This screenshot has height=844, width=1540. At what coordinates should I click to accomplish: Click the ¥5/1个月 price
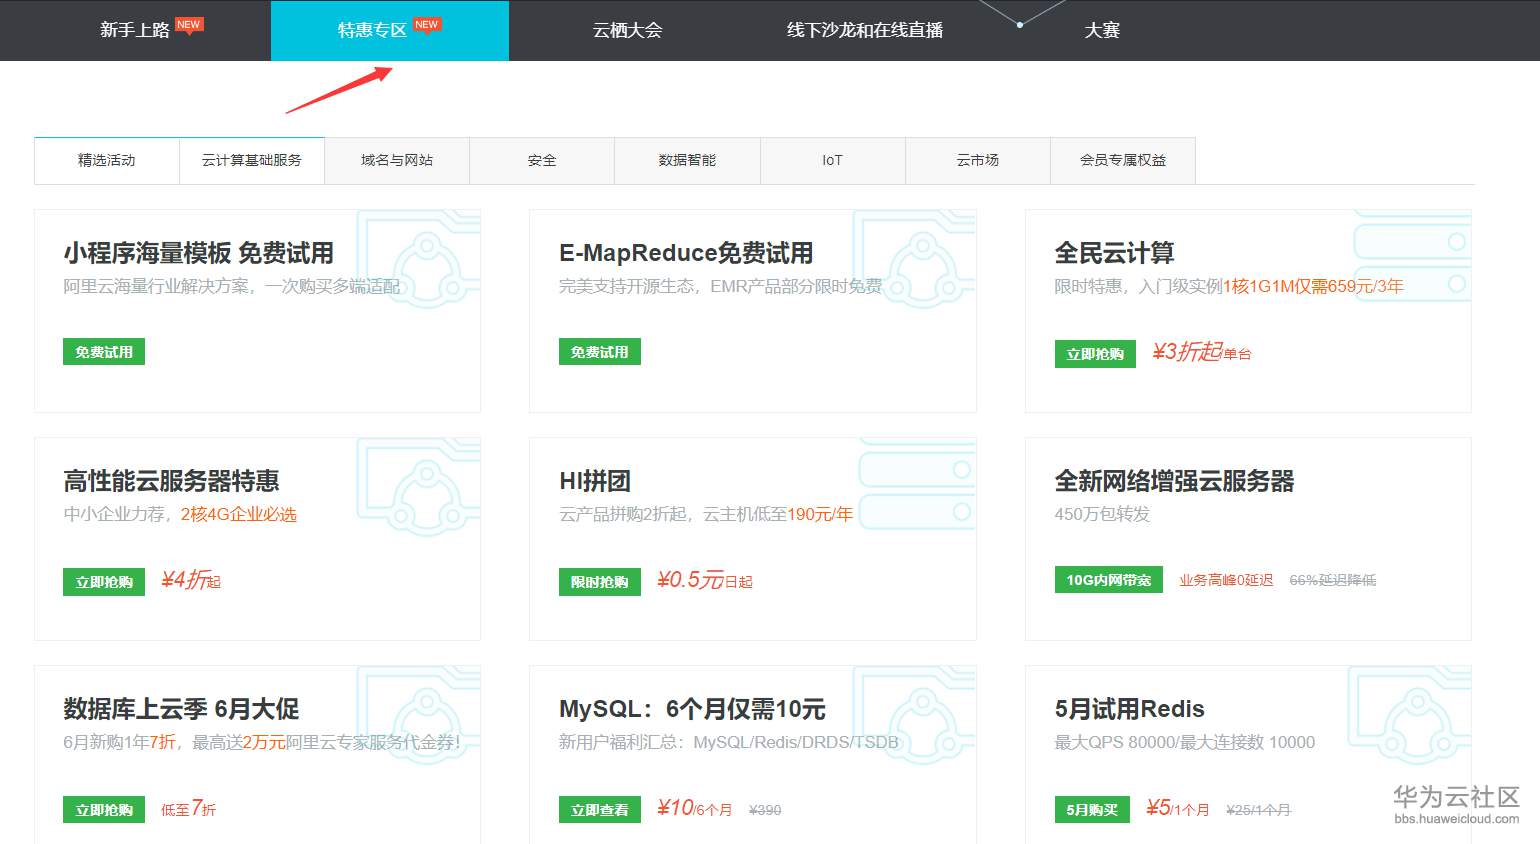[x=1178, y=808]
